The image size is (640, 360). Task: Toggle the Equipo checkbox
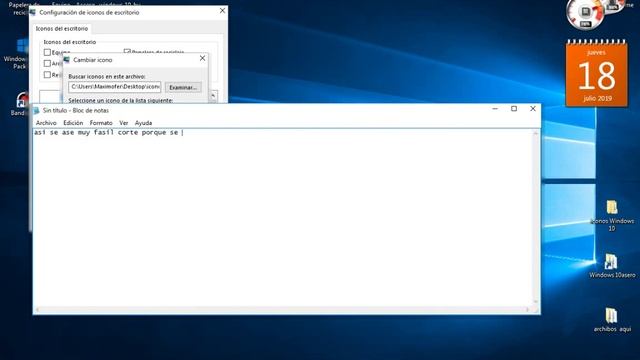(x=47, y=52)
